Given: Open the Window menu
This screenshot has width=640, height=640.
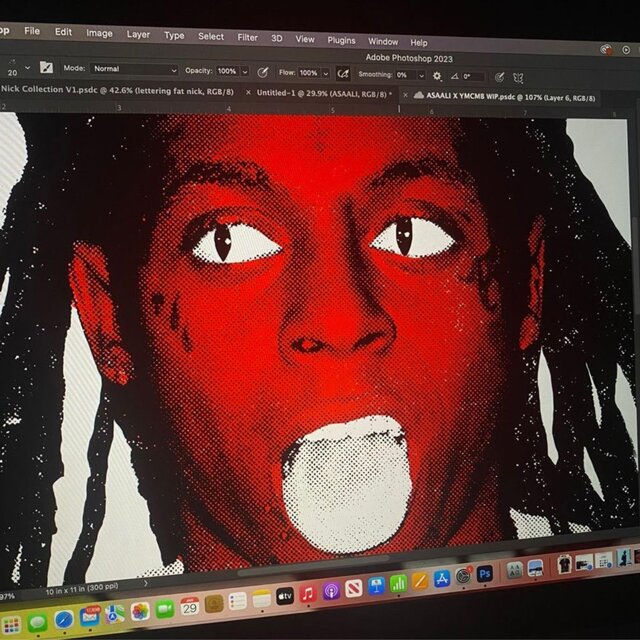Looking at the screenshot, I should click(383, 42).
